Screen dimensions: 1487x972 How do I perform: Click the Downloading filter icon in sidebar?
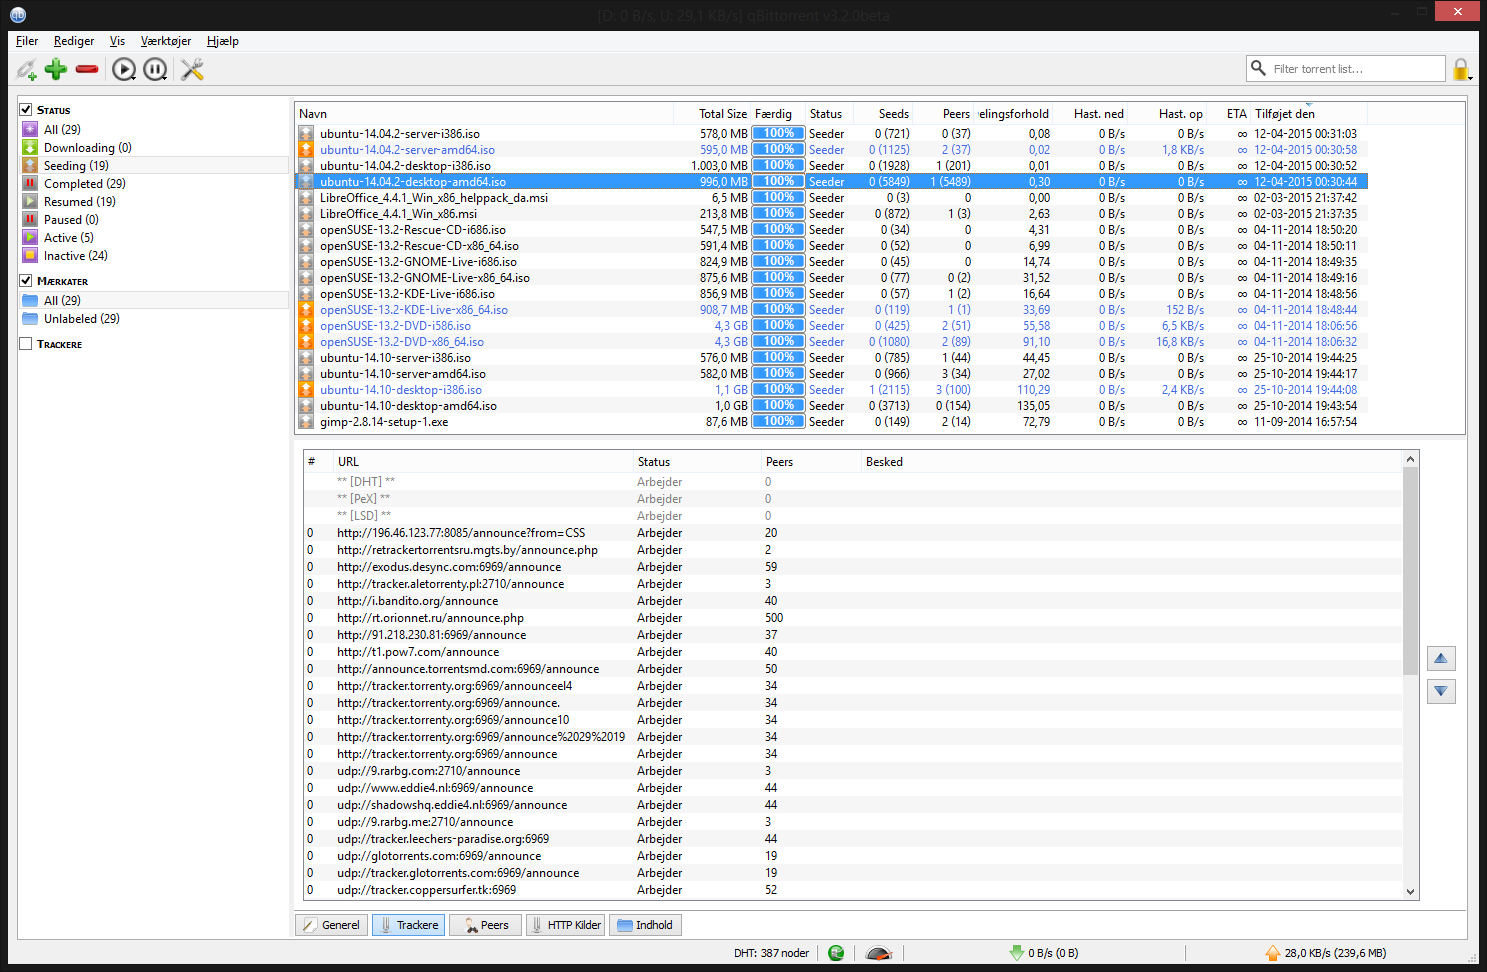31,147
